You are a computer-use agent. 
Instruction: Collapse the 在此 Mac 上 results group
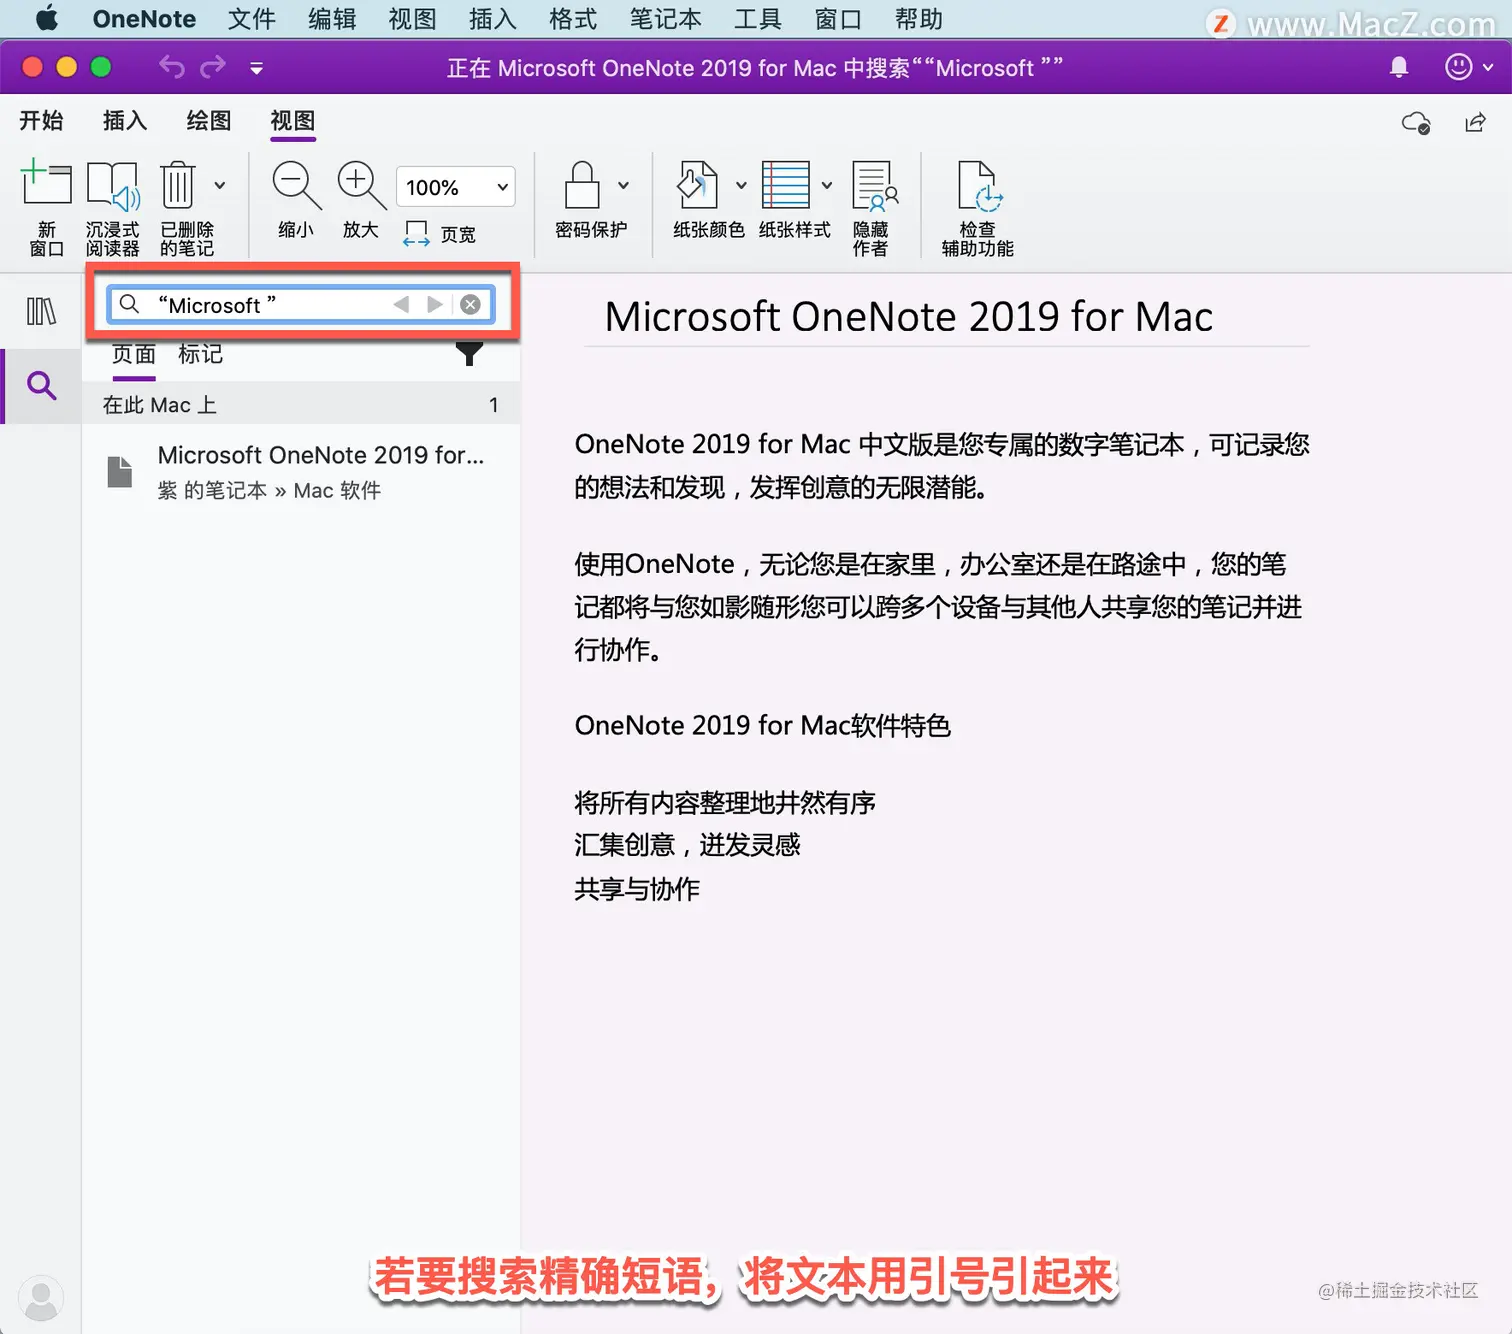(300, 404)
